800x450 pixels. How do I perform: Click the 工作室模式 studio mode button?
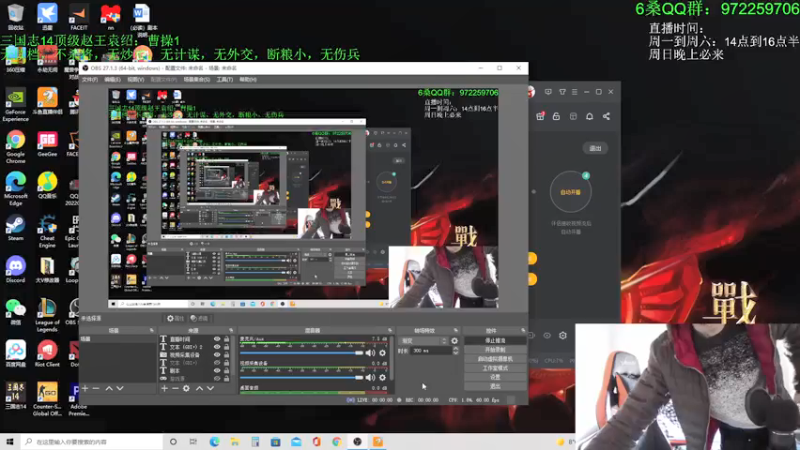495,368
